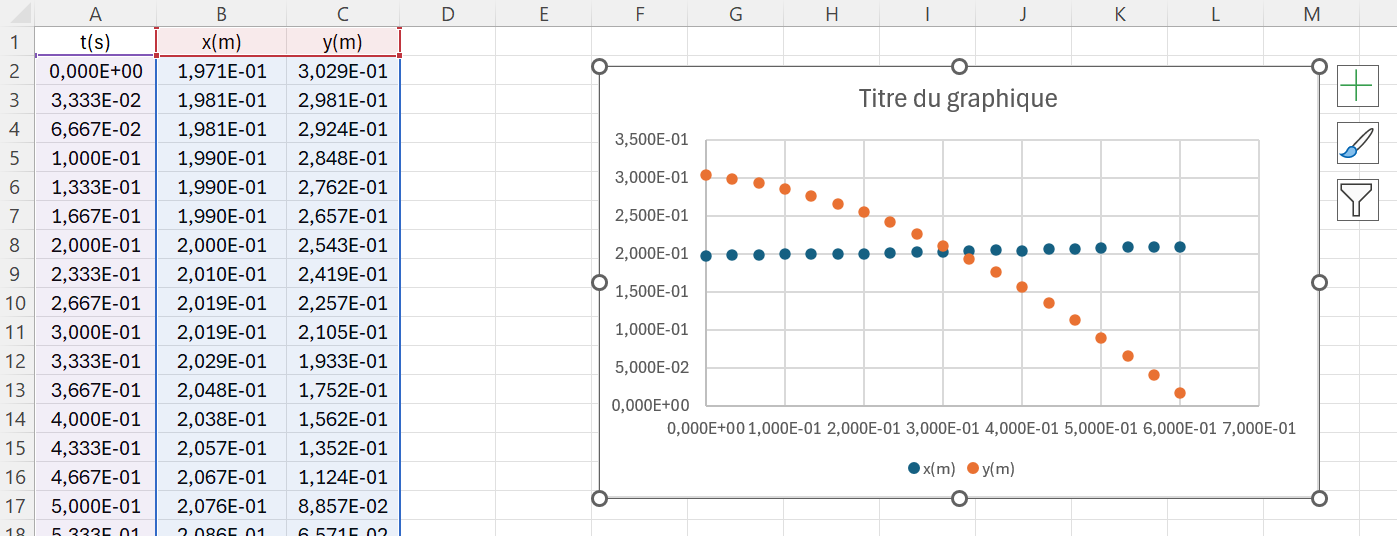Select the horizontal axis label 7,000E-01

tap(1259, 428)
